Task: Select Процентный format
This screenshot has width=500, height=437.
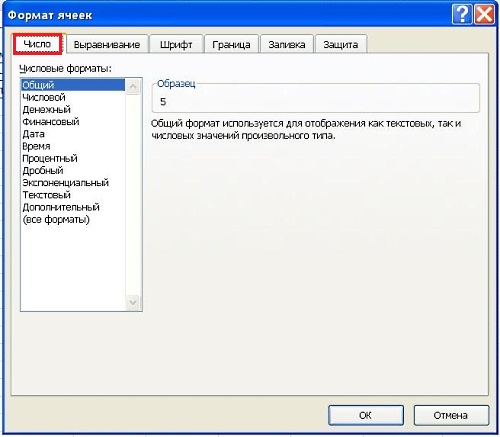Action: point(50,158)
